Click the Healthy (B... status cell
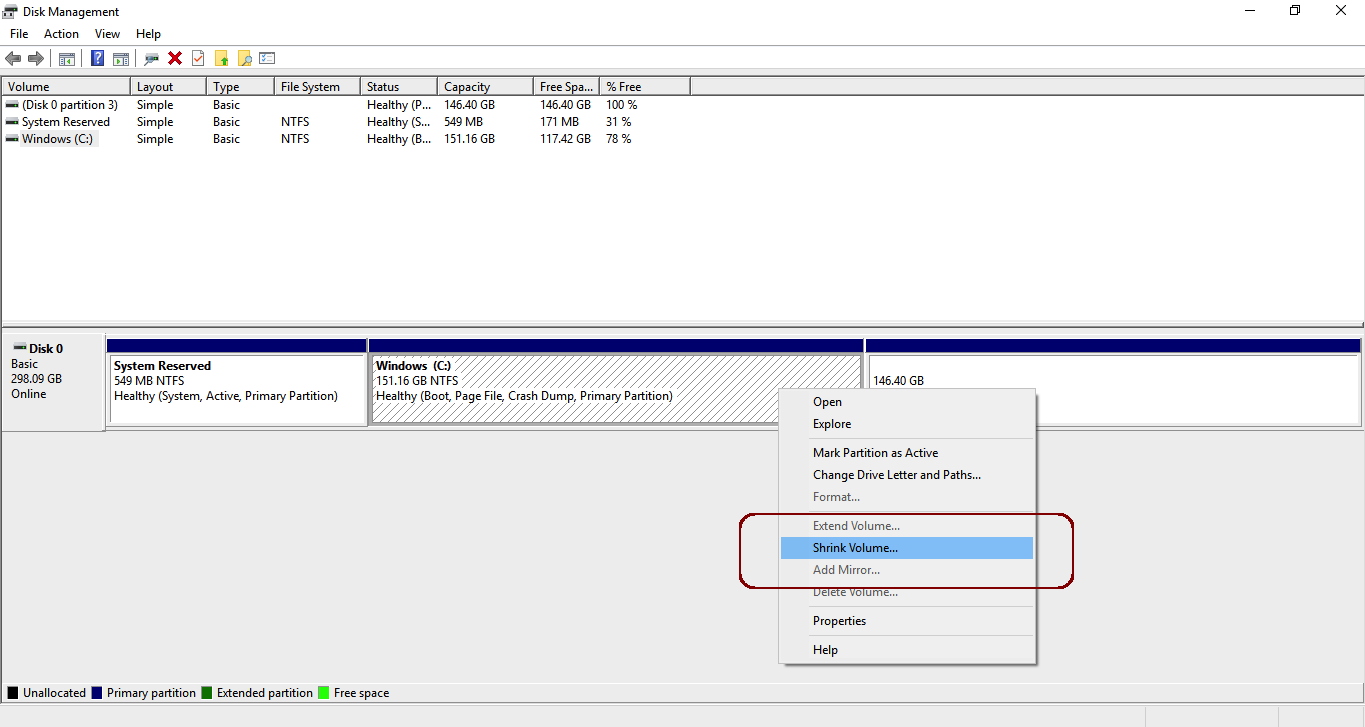1365x727 pixels. [400, 139]
